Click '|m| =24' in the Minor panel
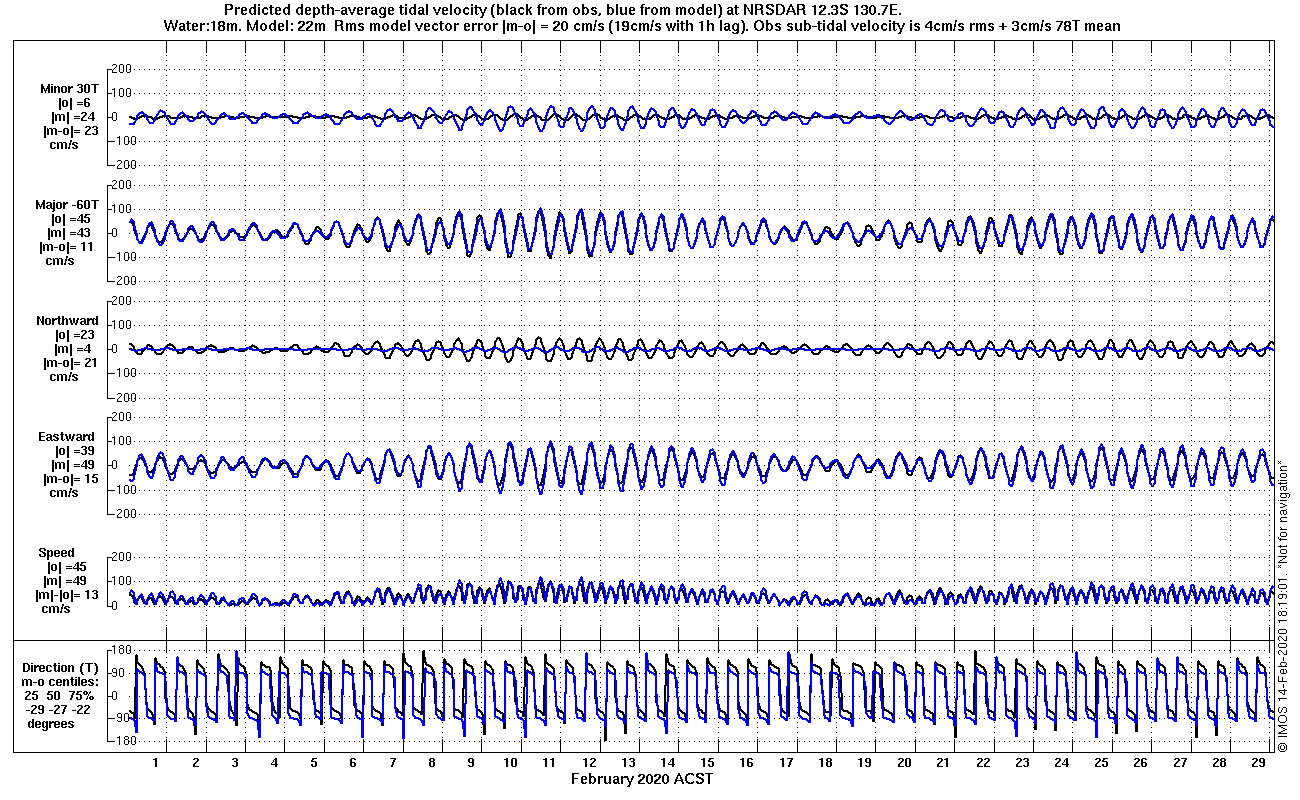This screenshot has height=800, width=1300. pyautogui.click(x=73, y=117)
